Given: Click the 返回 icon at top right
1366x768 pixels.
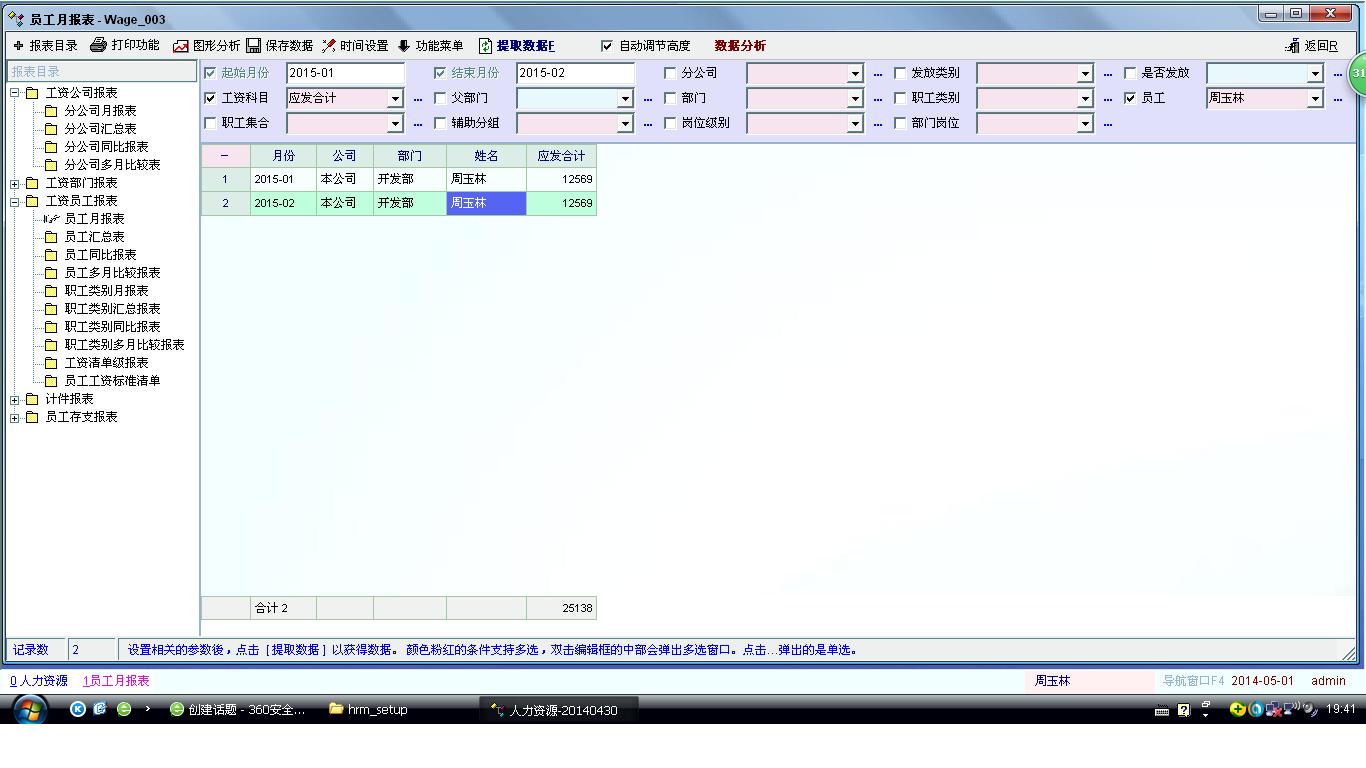Looking at the screenshot, I should (1293, 46).
